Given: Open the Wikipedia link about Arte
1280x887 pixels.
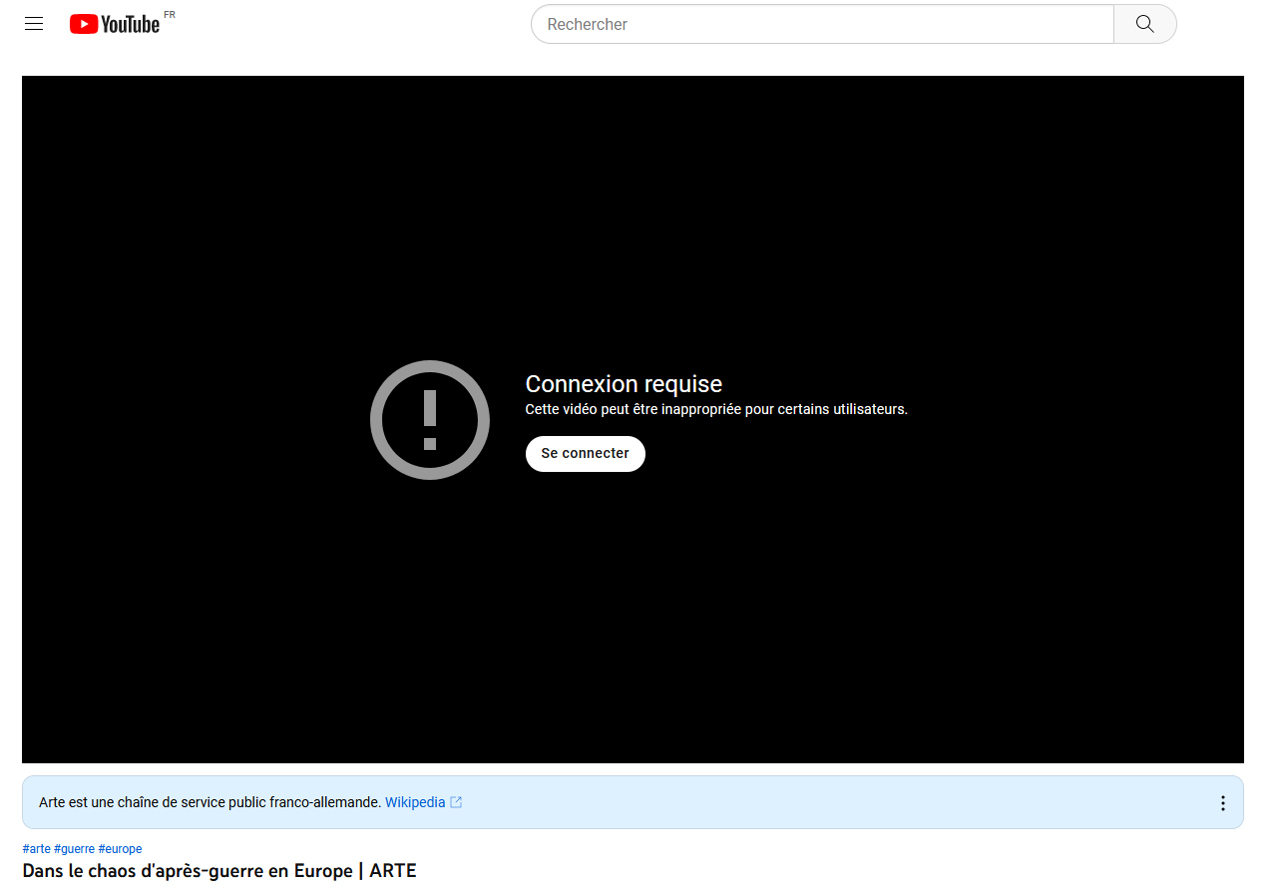Looking at the screenshot, I should click(x=424, y=802).
